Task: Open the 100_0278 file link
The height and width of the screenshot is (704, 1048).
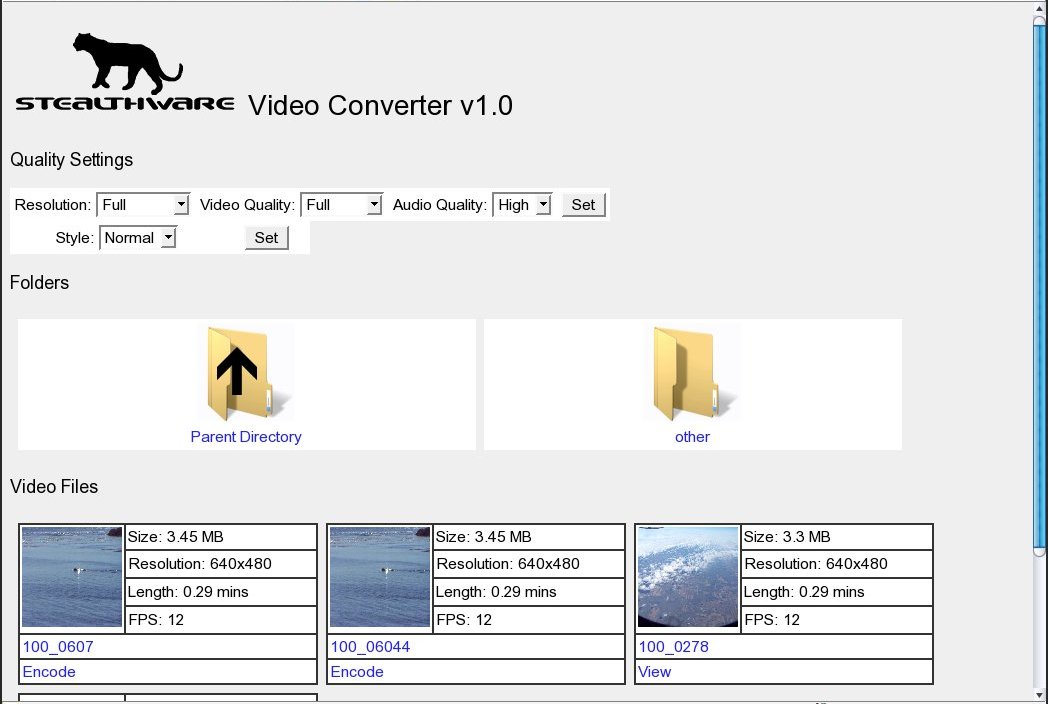Action: [x=672, y=646]
